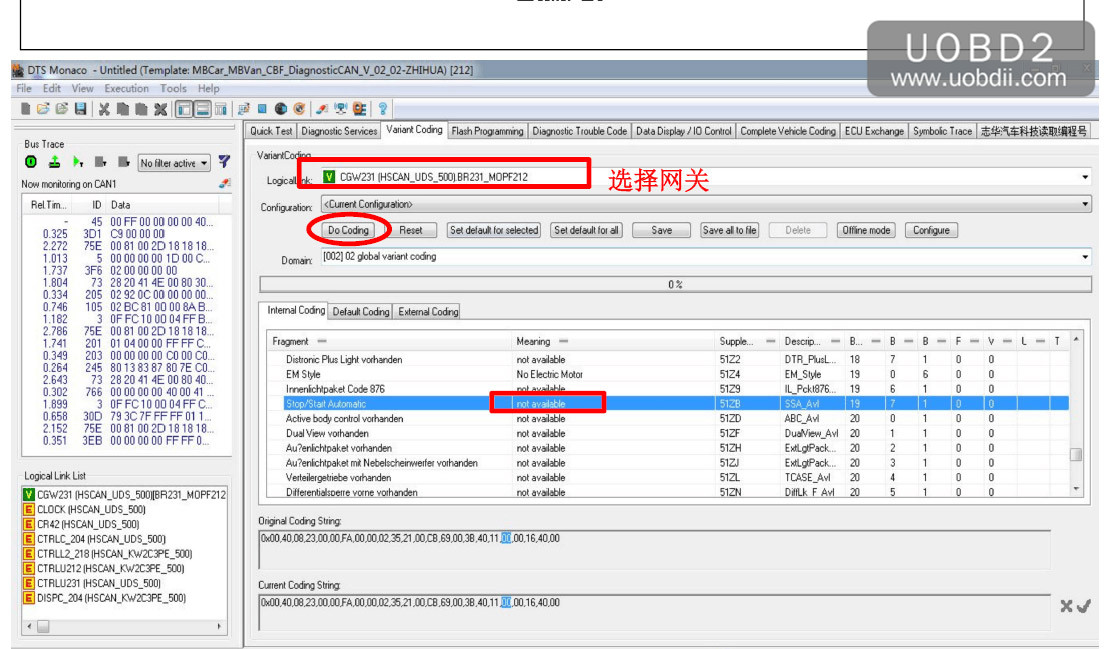Screen dimensions: 1109x649
Task: Open the File menu
Action: (x=24, y=88)
